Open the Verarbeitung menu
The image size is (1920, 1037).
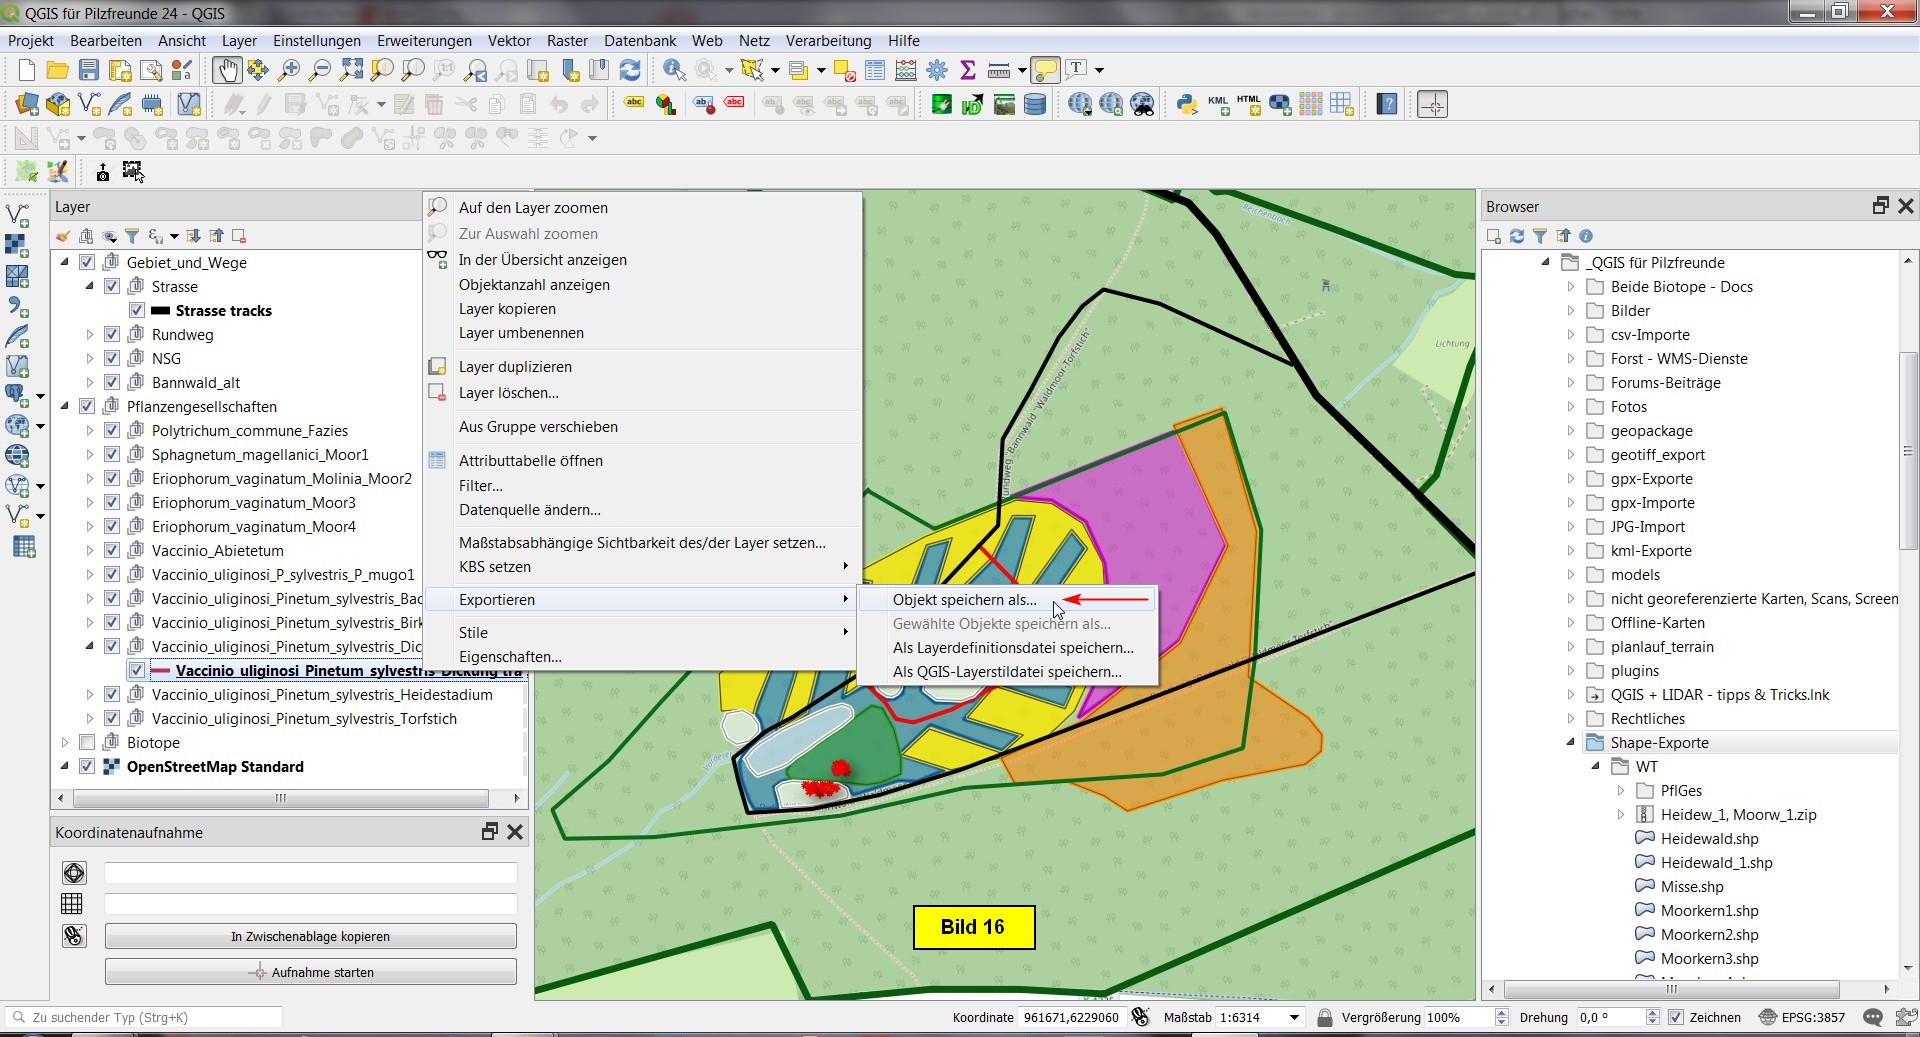(828, 41)
